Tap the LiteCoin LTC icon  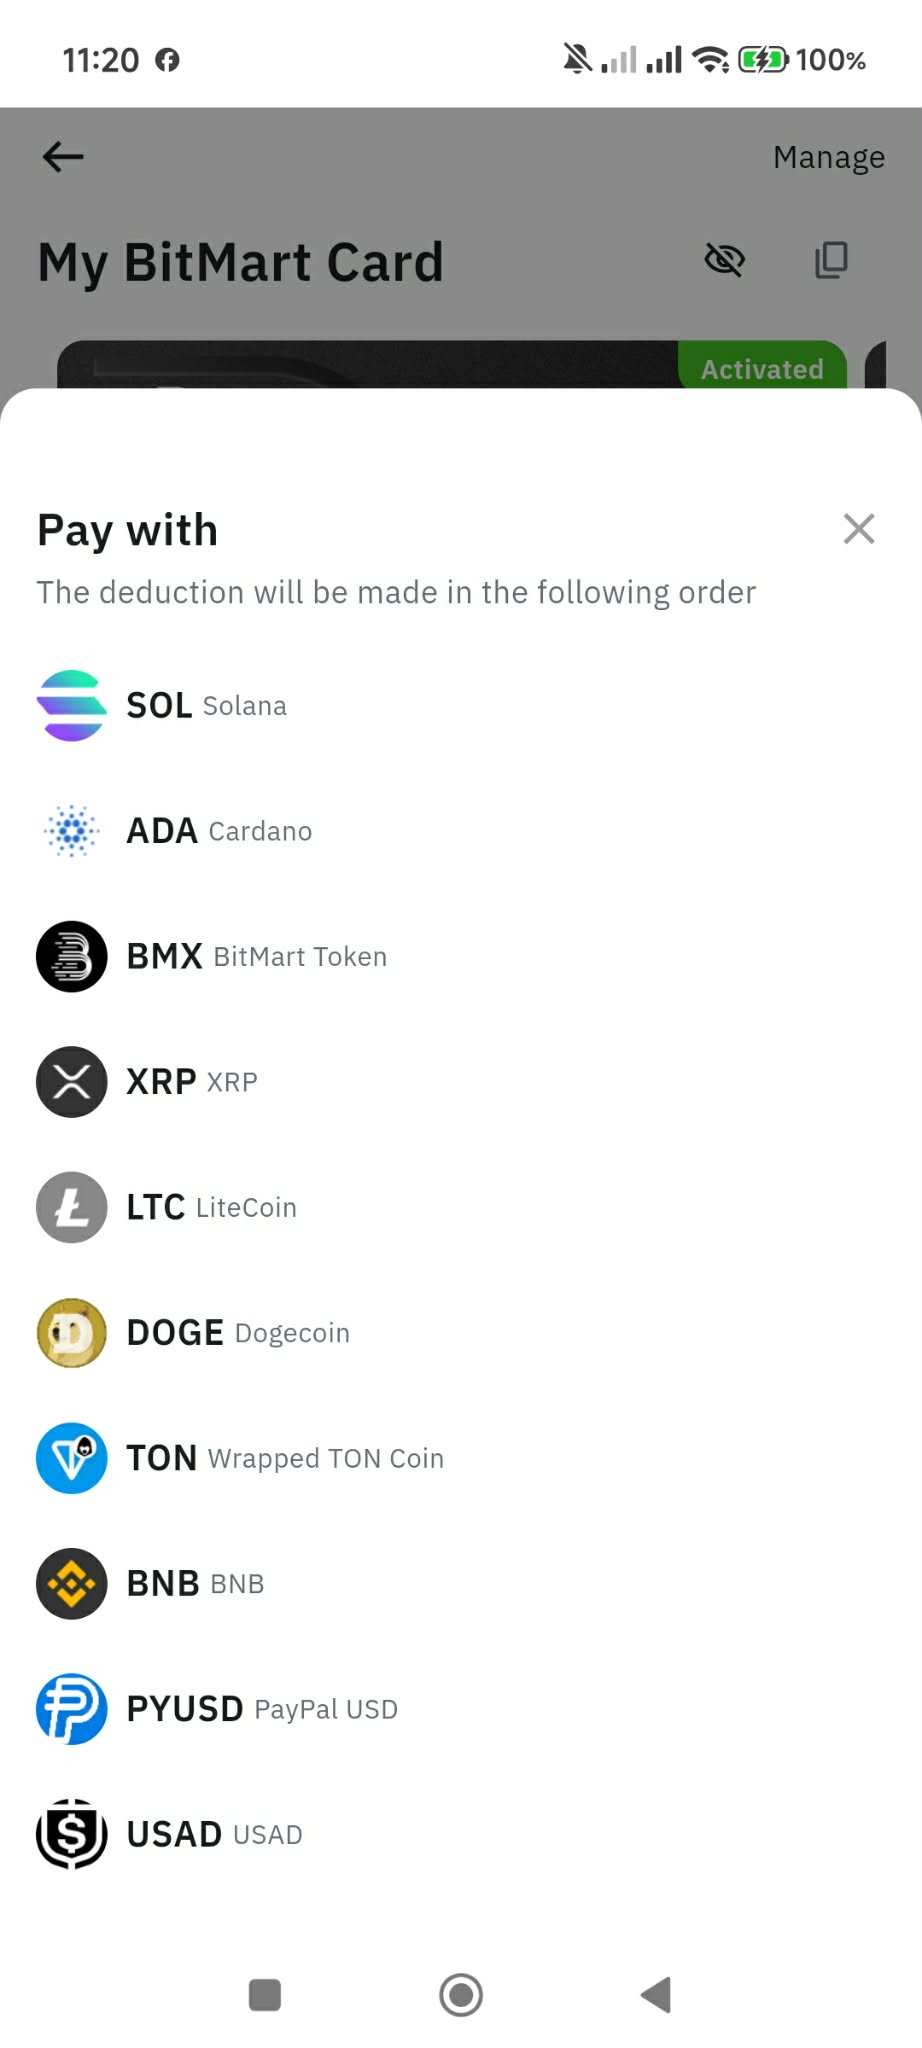pyautogui.click(x=71, y=1207)
